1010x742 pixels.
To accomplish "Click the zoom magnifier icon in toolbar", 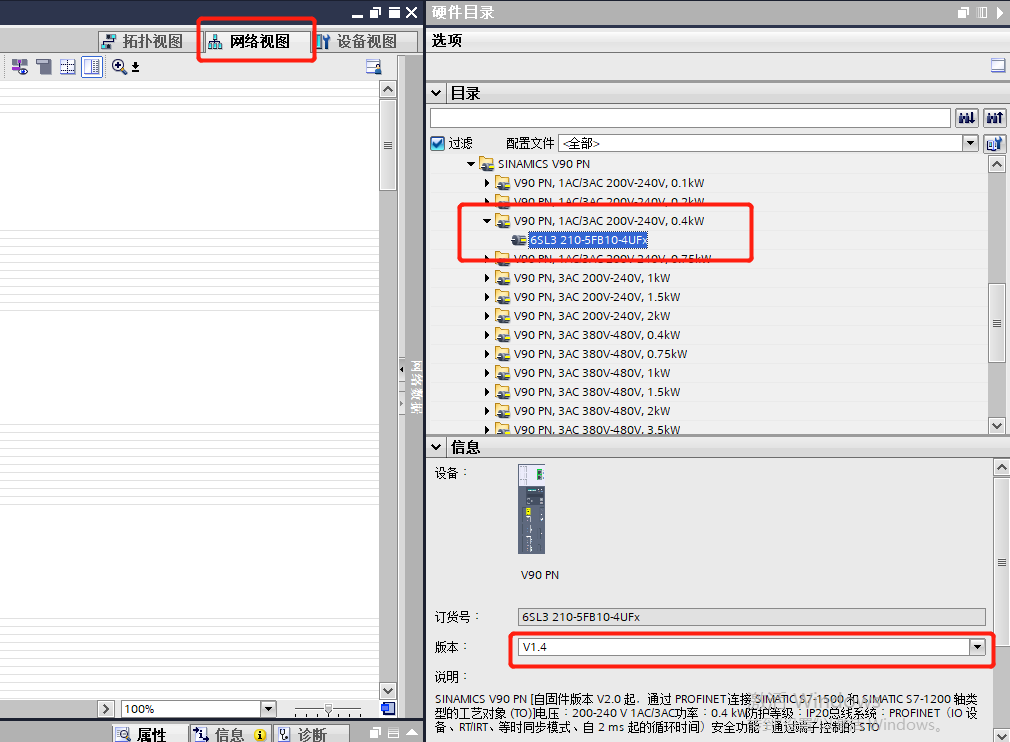I will pos(119,67).
